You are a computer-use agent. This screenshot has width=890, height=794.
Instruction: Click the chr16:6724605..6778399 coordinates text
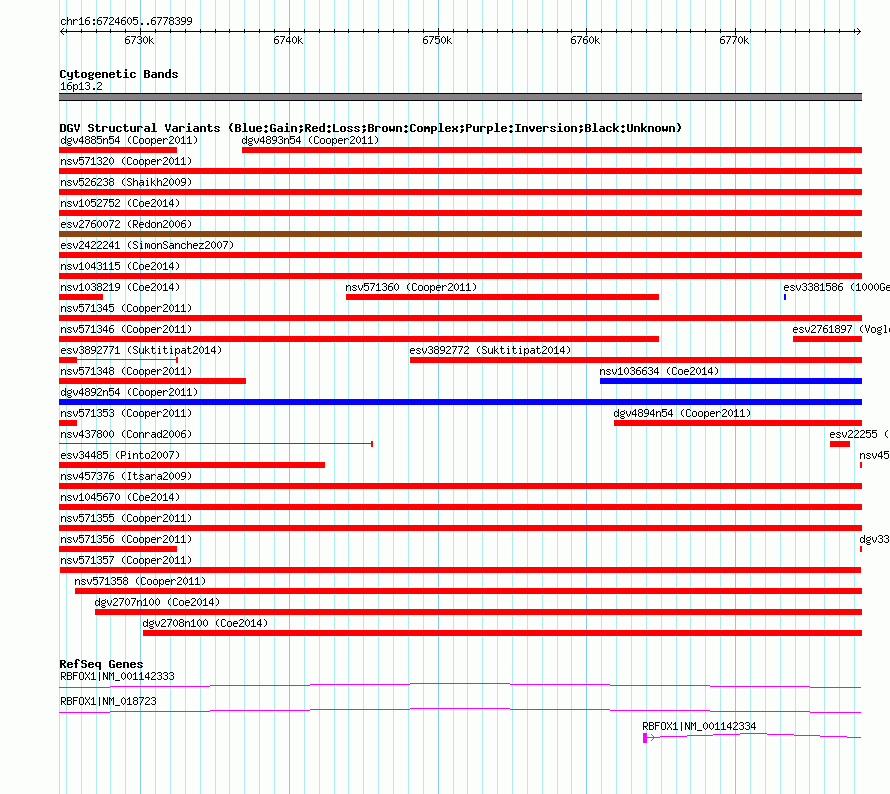pyautogui.click(x=126, y=21)
